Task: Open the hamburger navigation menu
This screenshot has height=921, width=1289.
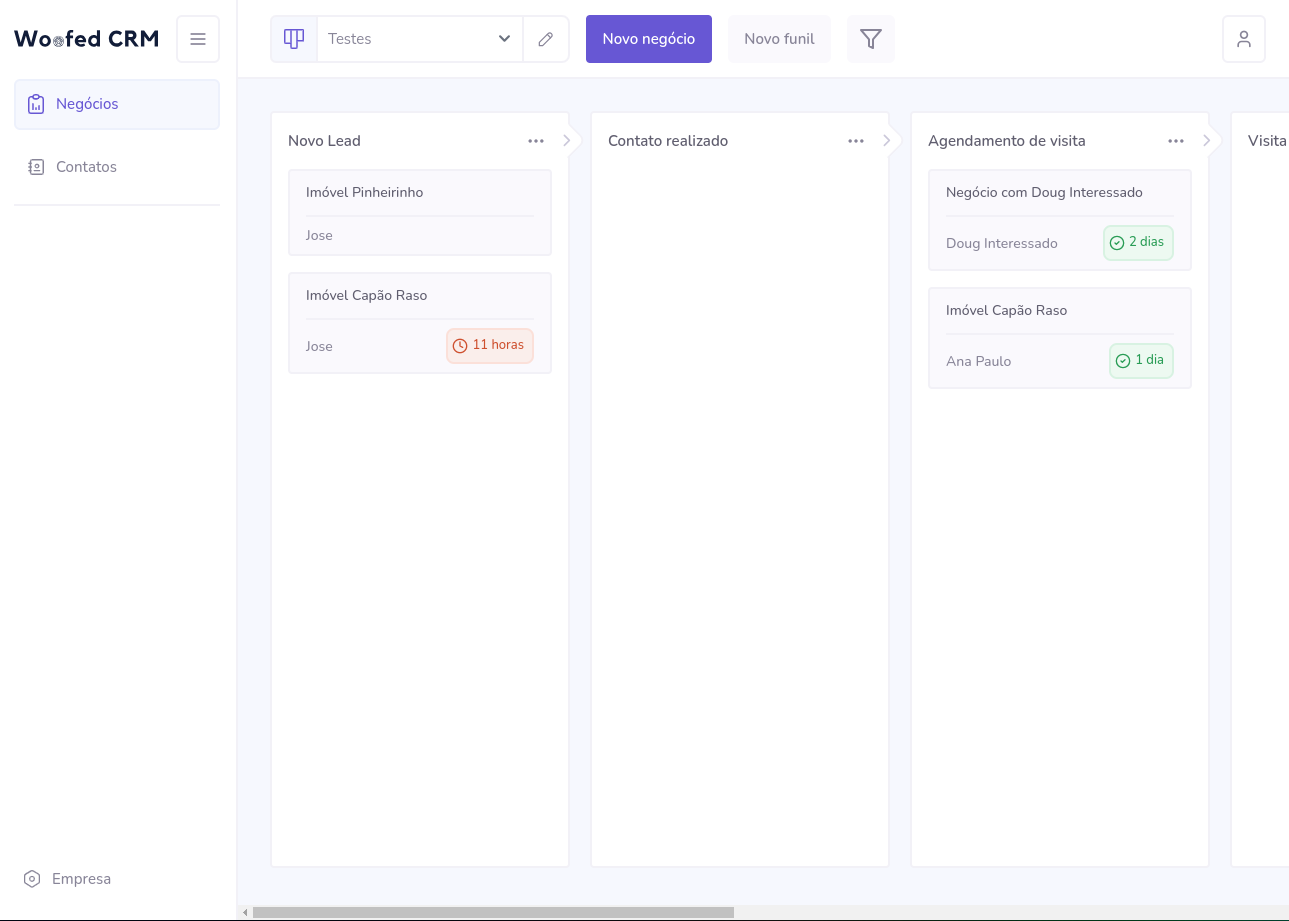Action: click(197, 38)
